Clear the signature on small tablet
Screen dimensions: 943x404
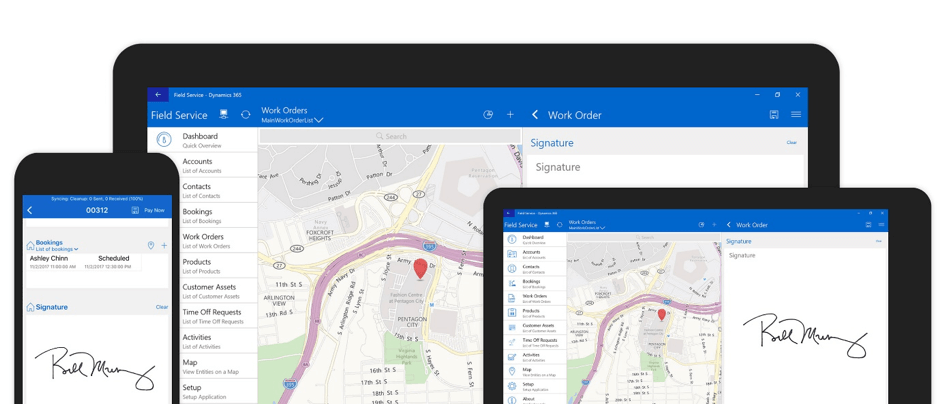tap(879, 241)
